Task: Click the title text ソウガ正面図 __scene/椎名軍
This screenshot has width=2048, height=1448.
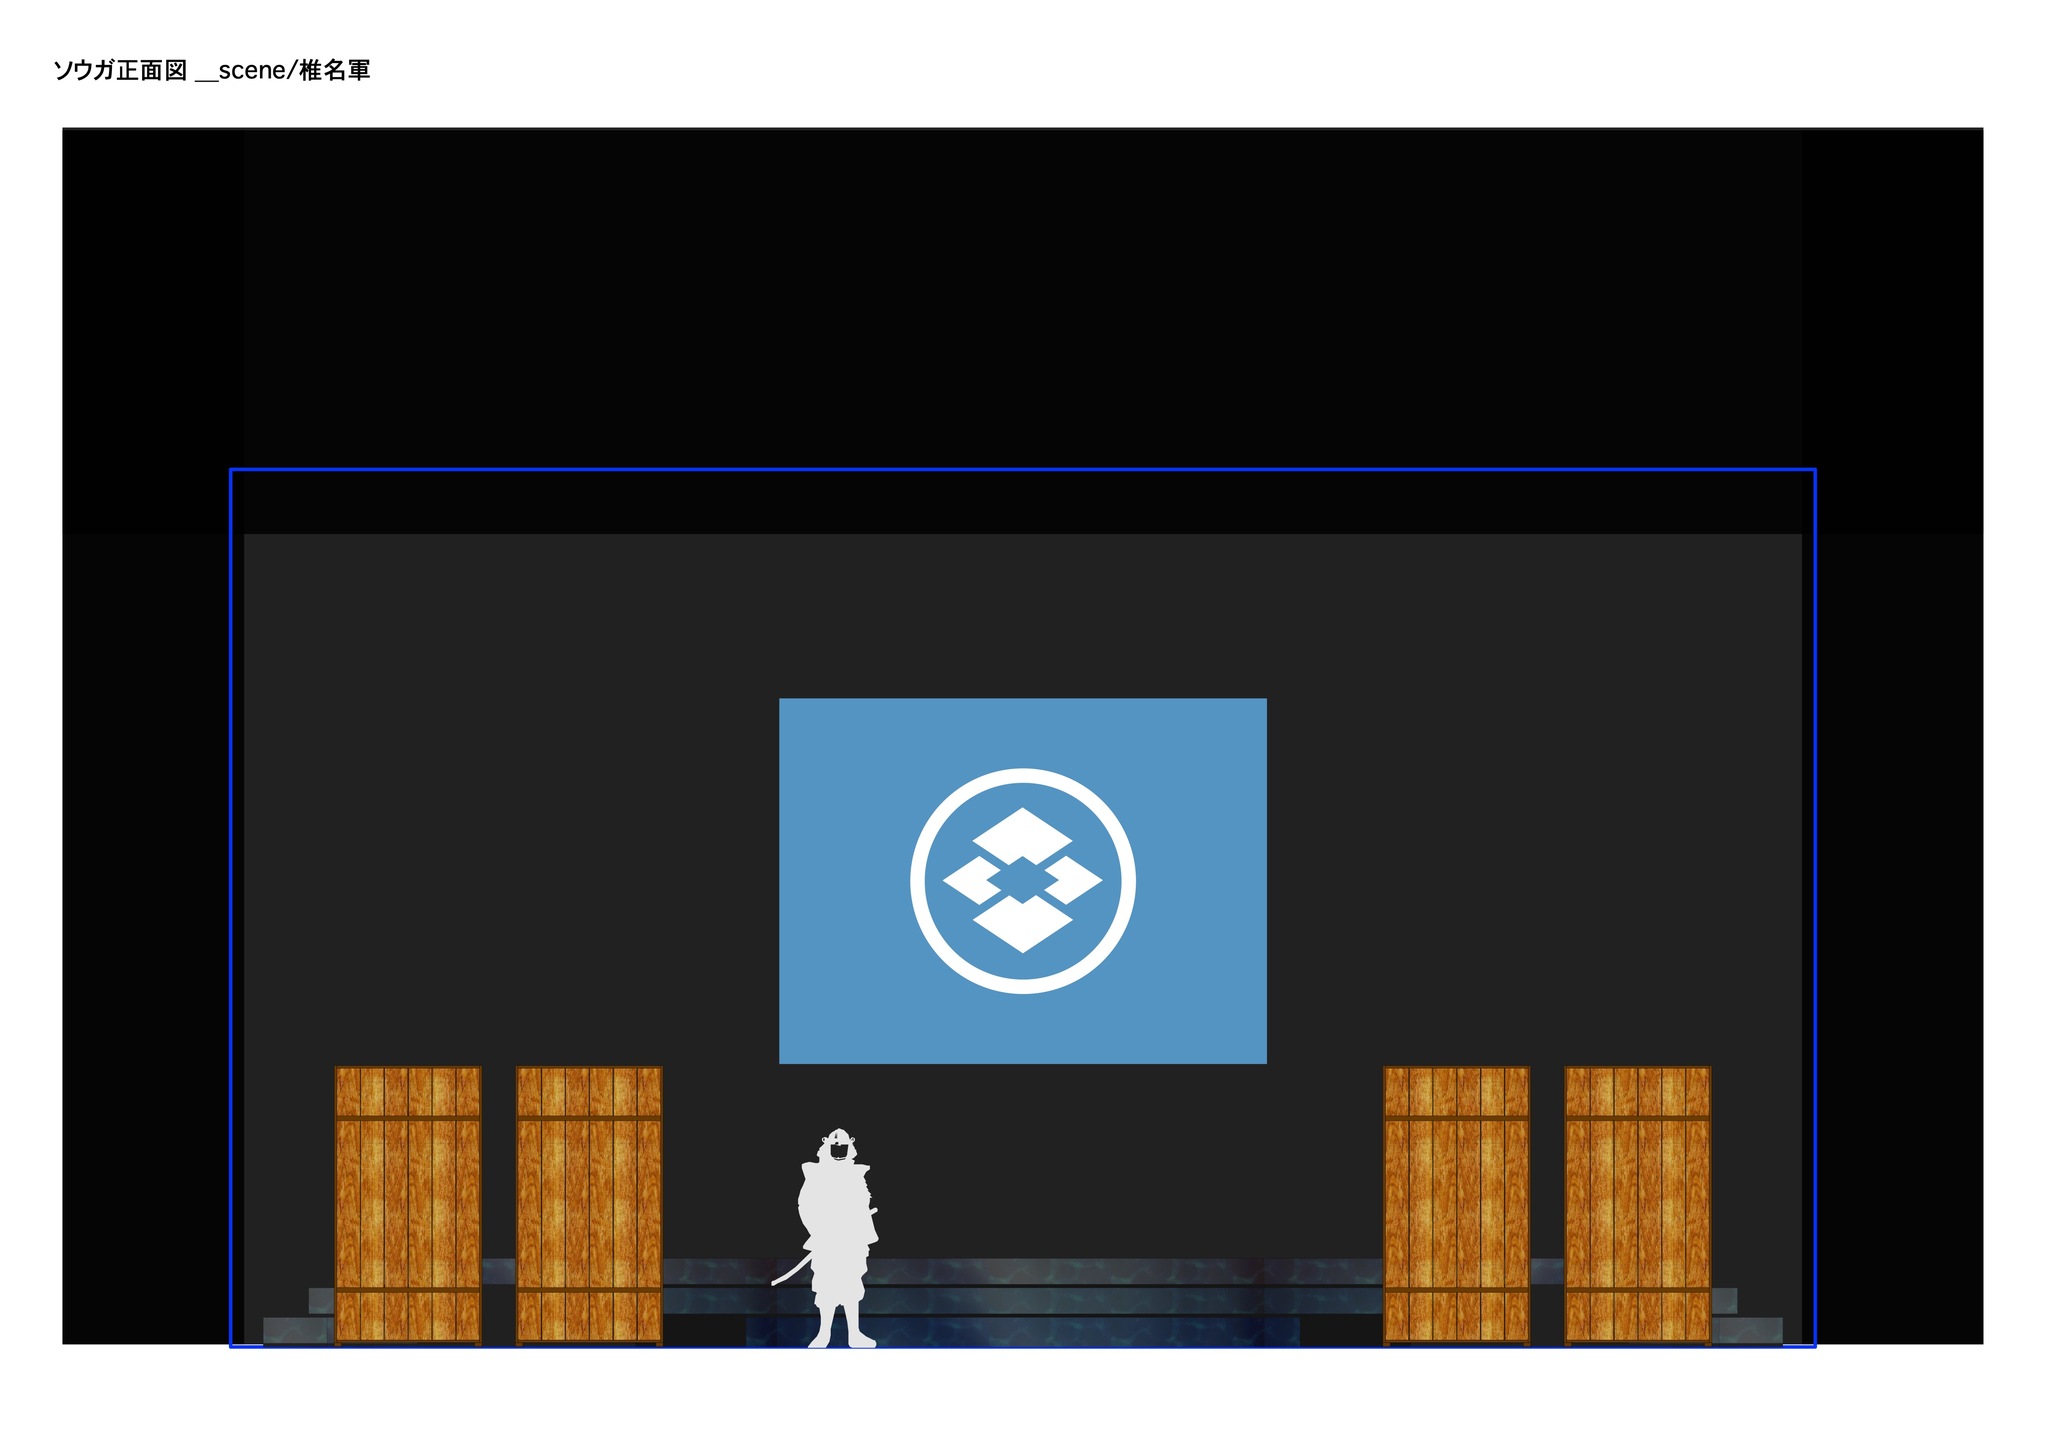Action: point(211,70)
